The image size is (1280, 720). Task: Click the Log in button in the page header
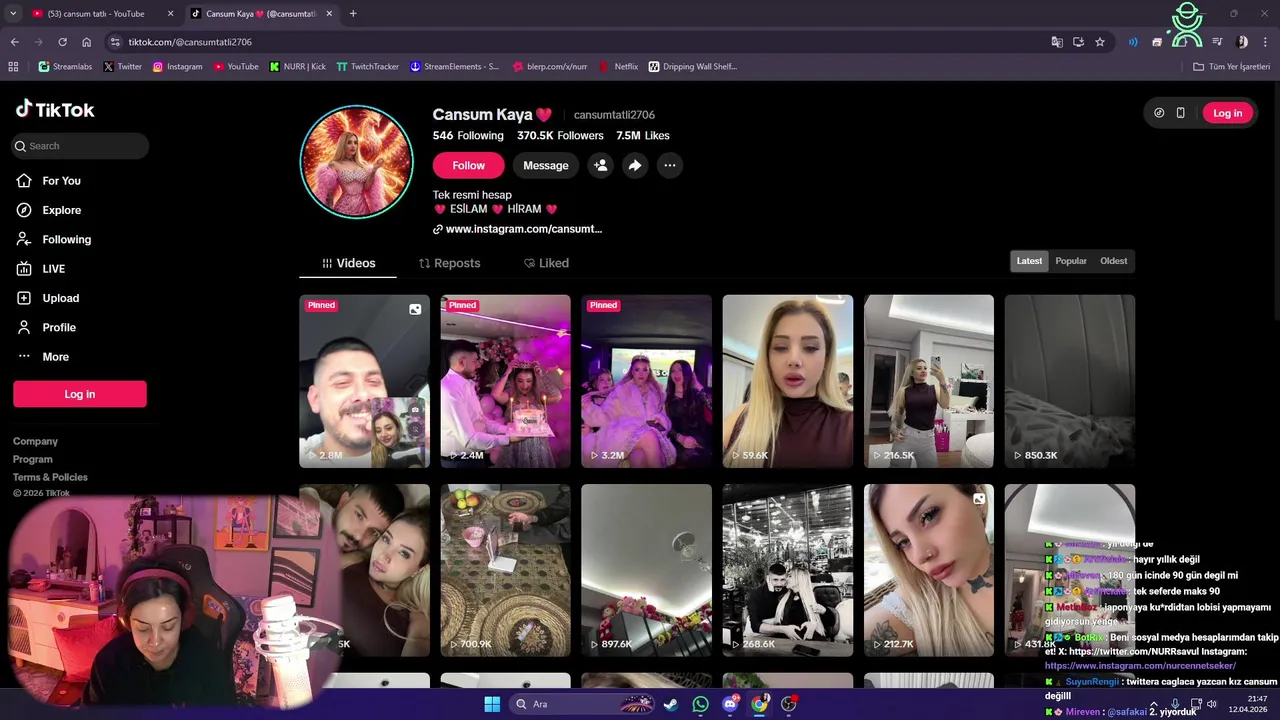1227,113
